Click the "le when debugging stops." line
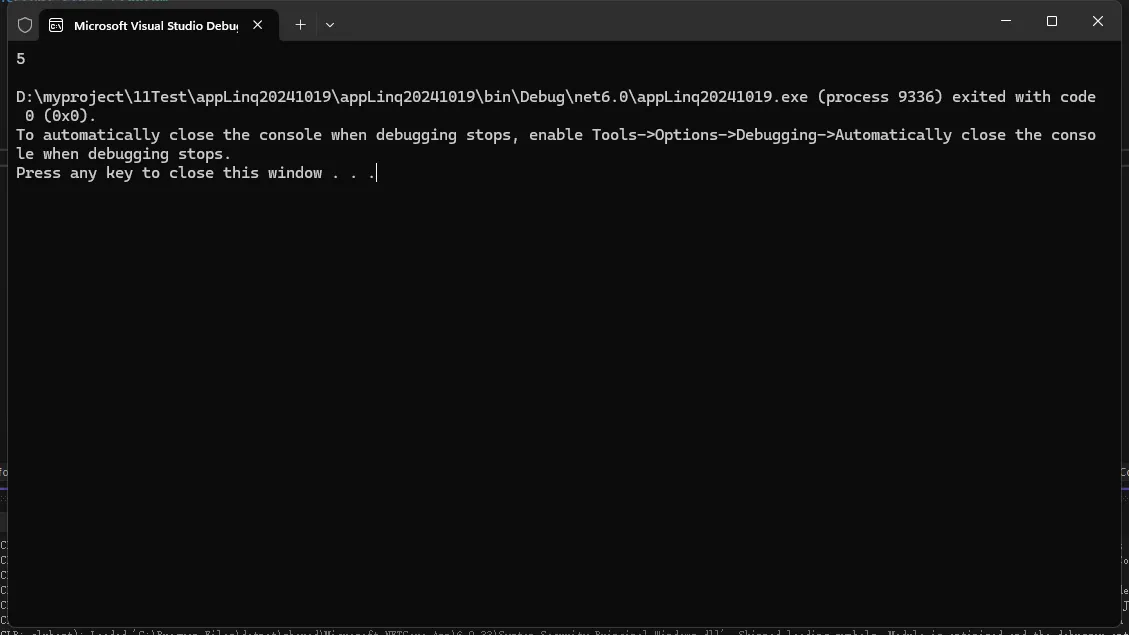 [123, 154]
